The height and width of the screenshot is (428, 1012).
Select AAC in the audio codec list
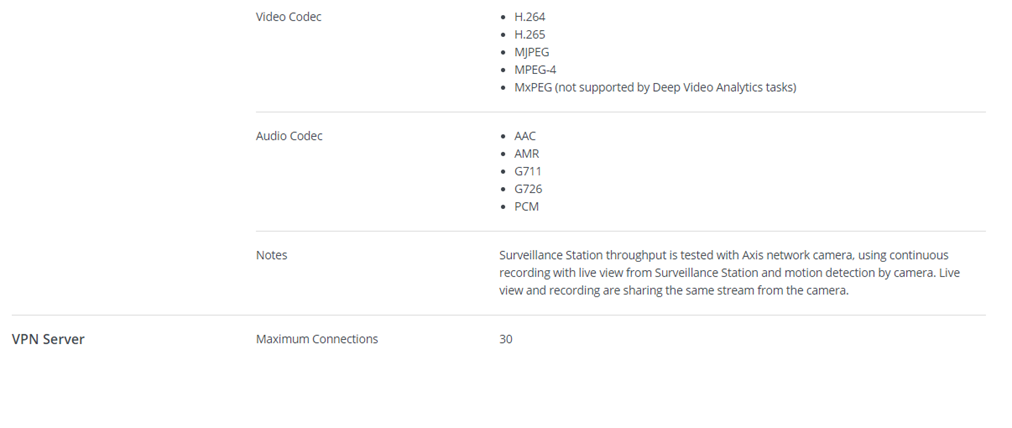pos(525,136)
